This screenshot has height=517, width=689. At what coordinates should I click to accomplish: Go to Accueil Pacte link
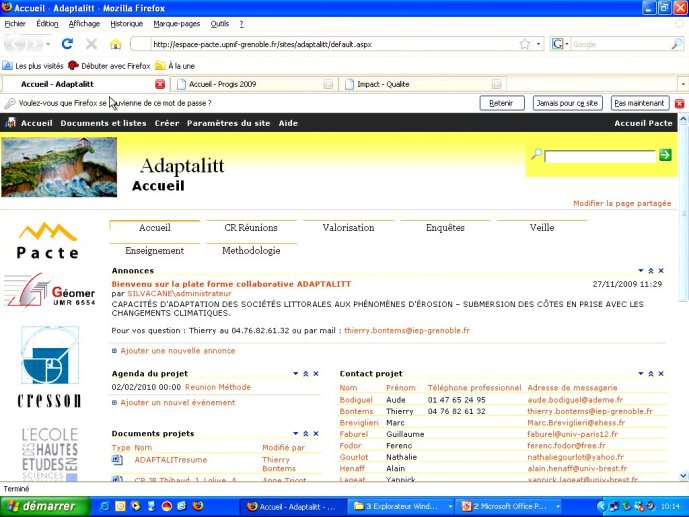(643, 123)
